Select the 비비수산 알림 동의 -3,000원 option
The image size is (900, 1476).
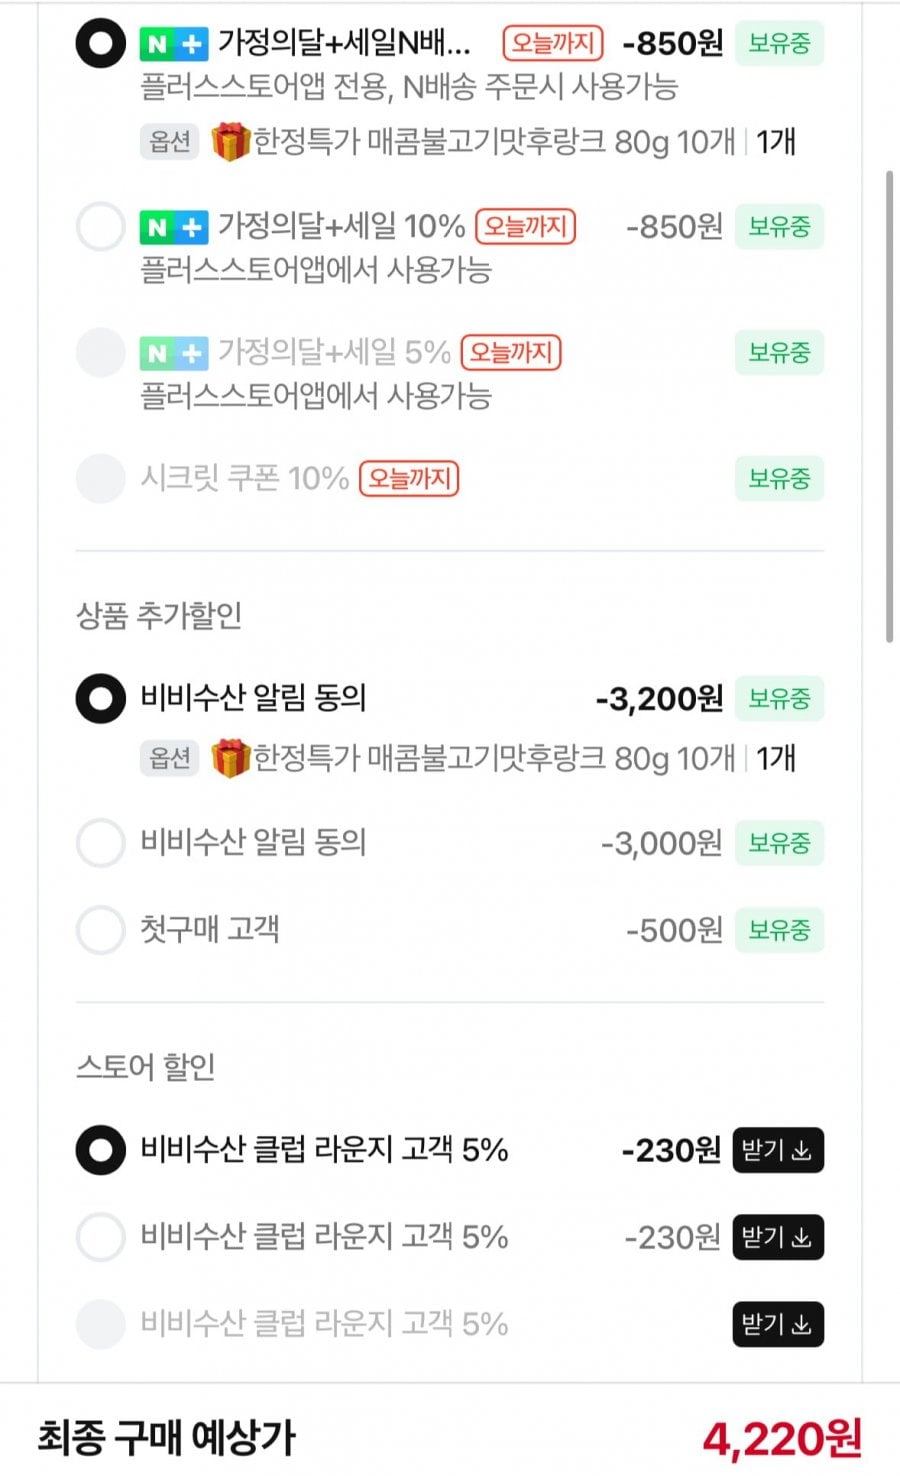tap(101, 843)
